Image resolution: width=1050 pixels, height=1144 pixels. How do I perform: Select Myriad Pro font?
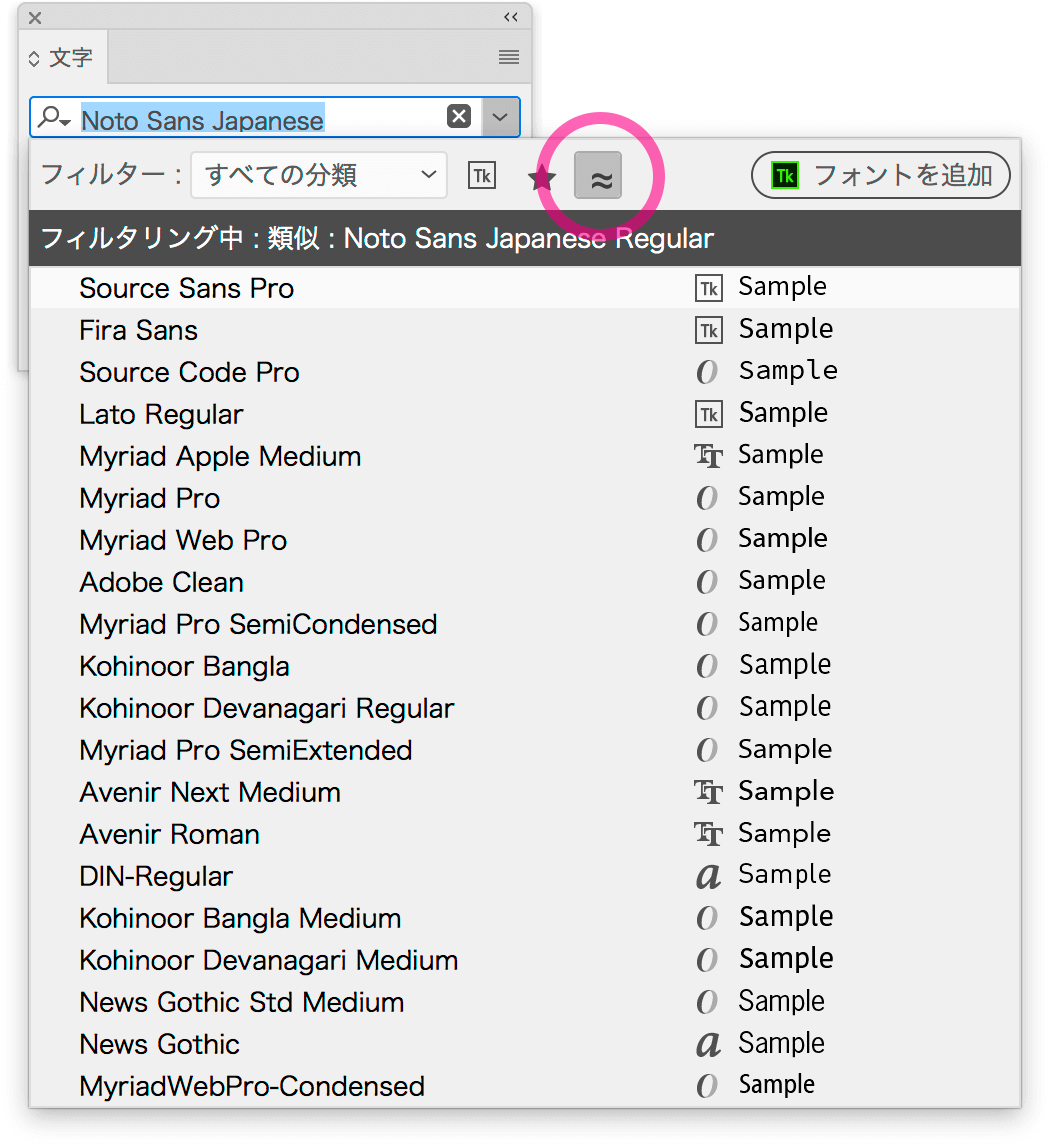point(525,498)
